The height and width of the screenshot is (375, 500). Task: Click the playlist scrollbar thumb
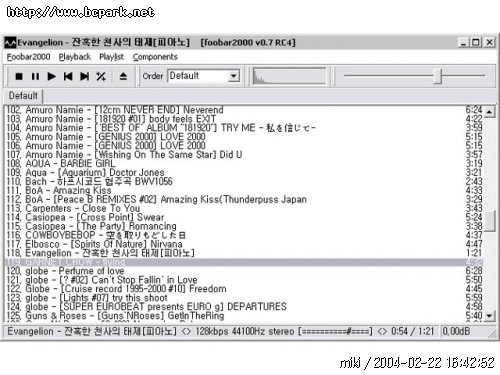point(489,220)
